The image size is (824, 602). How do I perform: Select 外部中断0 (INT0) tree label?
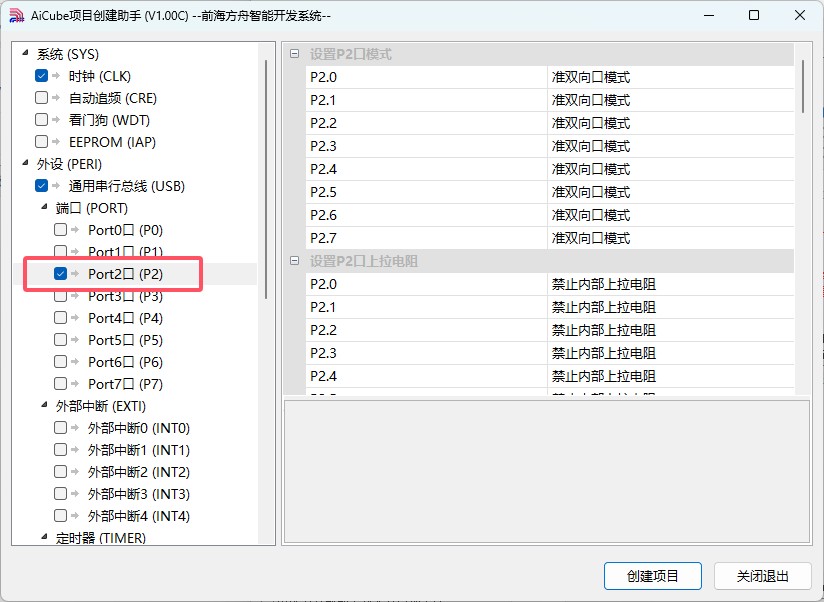[139, 428]
